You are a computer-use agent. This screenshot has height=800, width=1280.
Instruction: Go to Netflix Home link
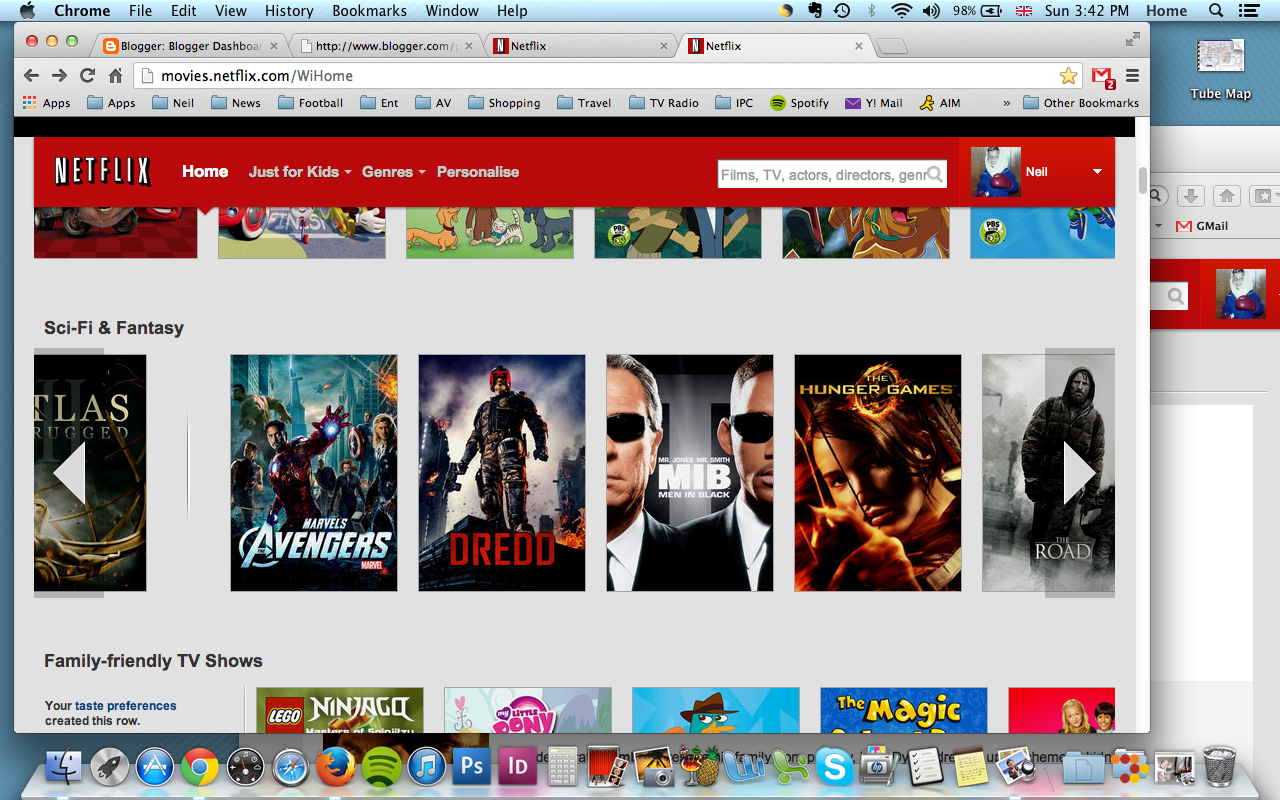coord(205,172)
